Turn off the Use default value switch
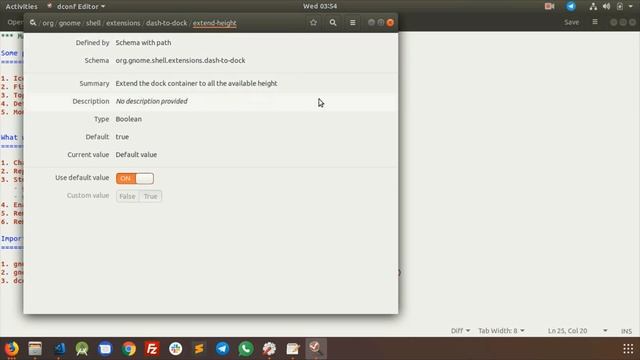 coord(135,178)
